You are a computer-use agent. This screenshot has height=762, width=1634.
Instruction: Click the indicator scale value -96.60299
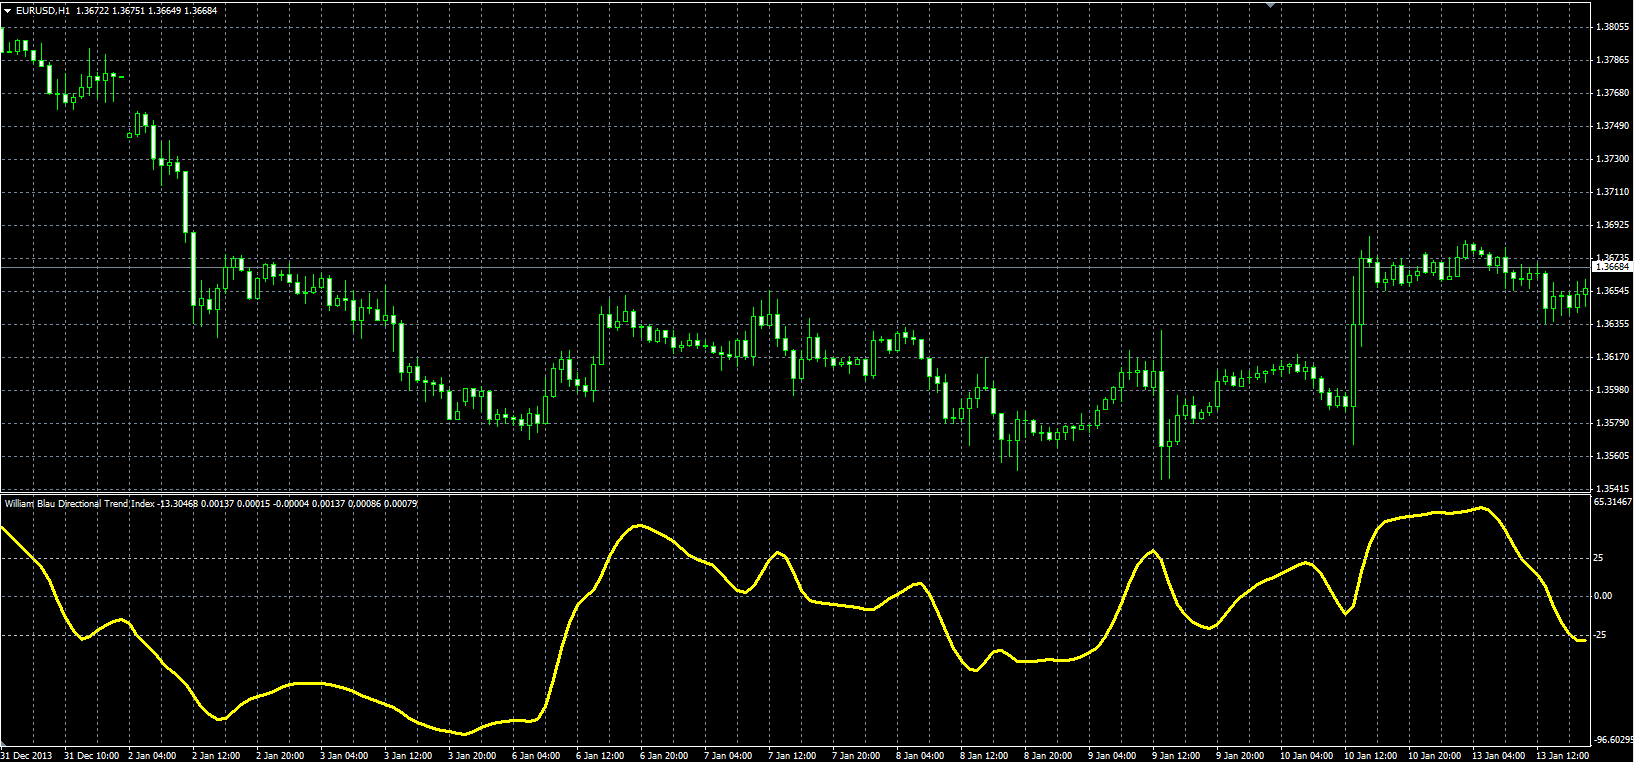[1613, 740]
